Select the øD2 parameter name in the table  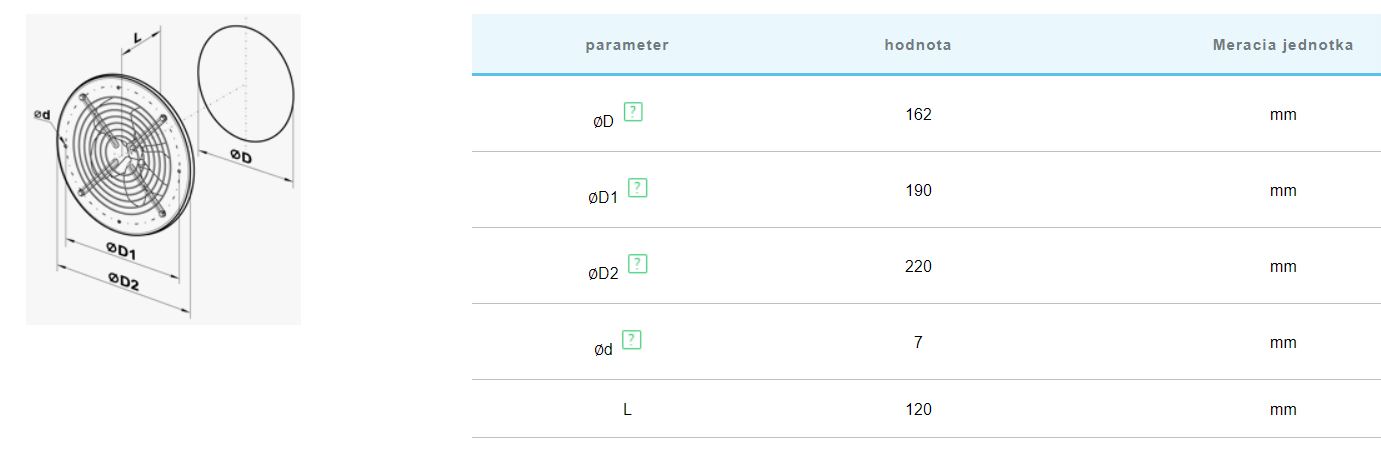(x=603, y=274)
